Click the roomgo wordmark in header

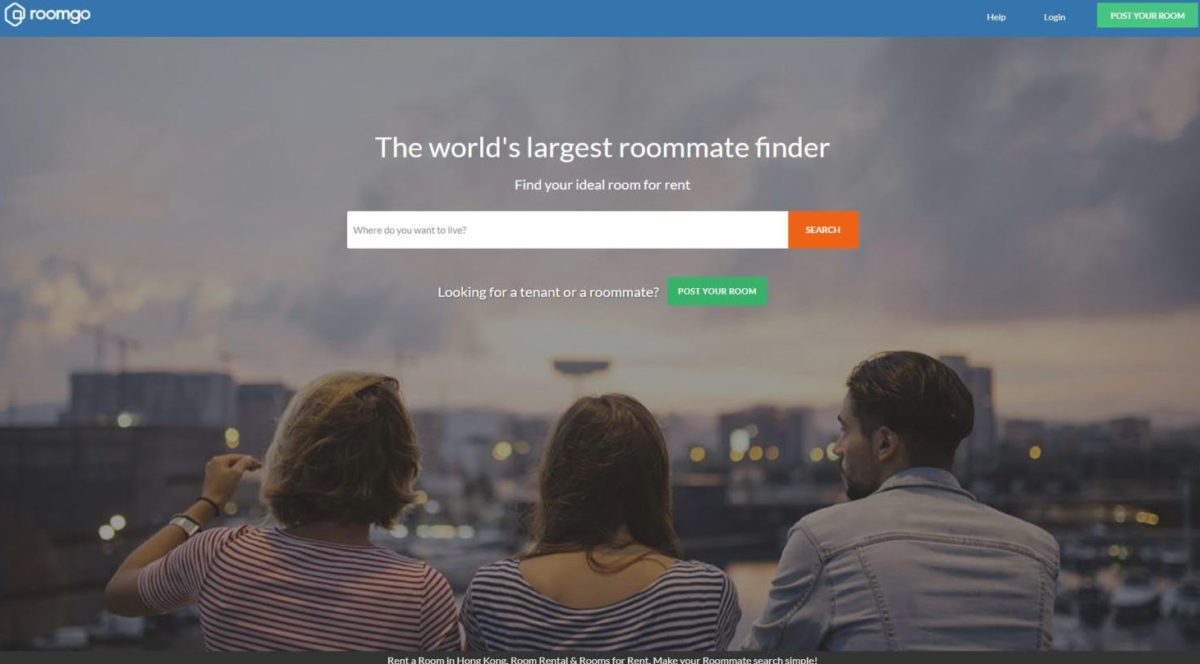click(60, 15)
